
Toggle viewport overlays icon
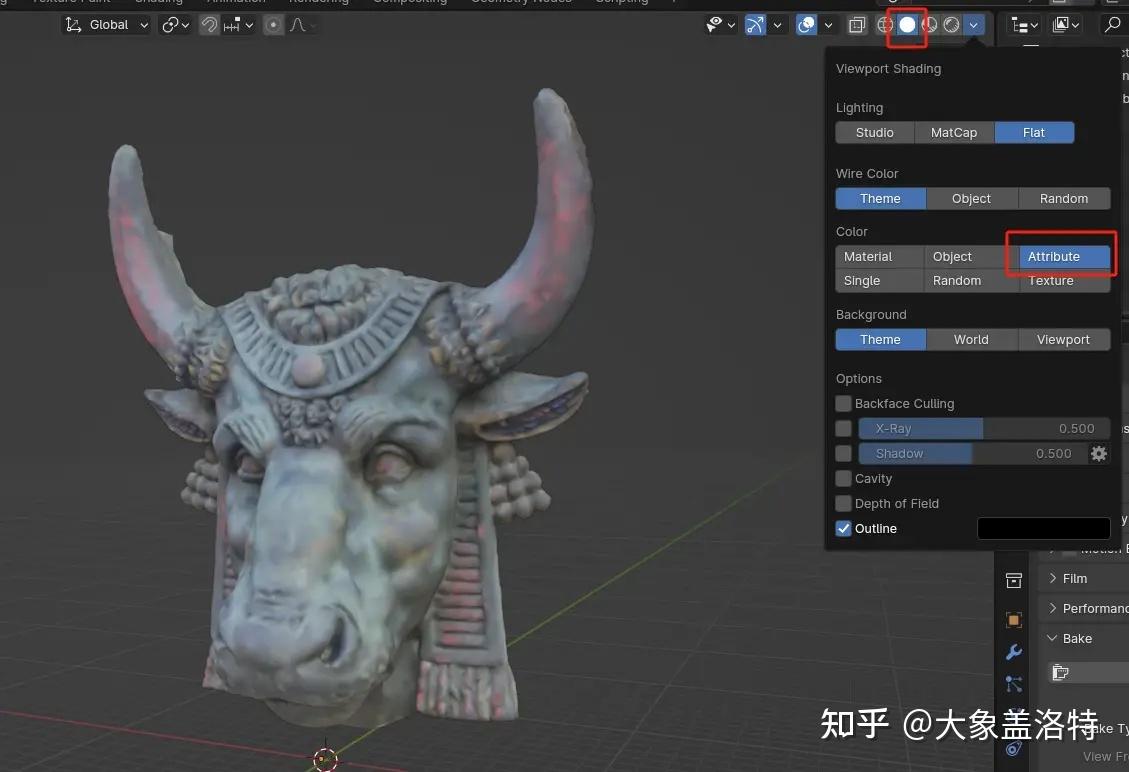click(x=806, y=25)
